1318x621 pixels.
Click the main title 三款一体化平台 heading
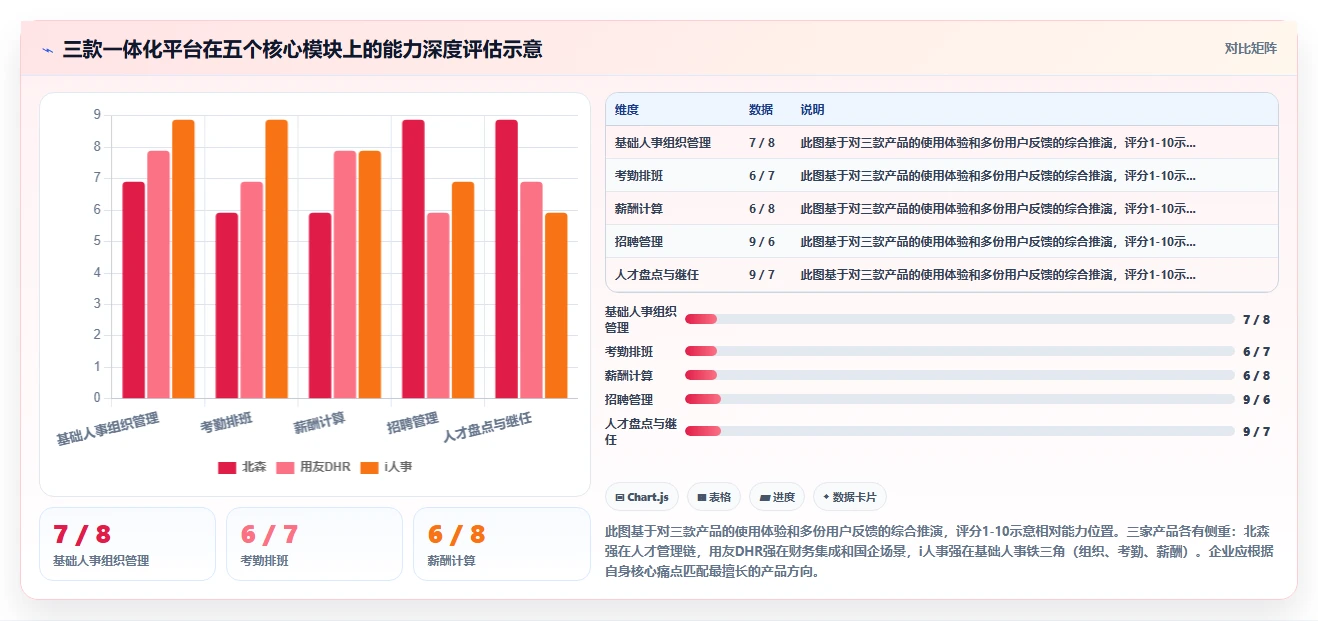point(302,49)
